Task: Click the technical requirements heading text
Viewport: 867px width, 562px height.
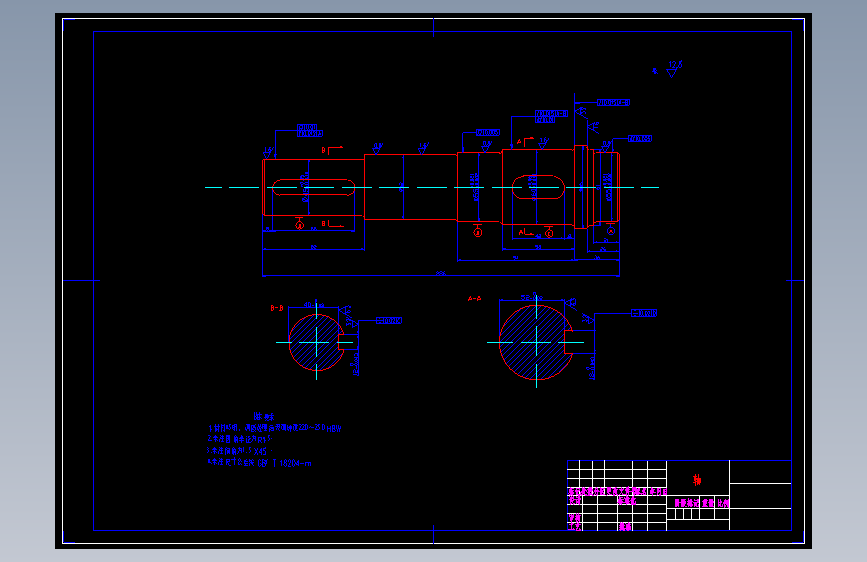Action: 264,417
